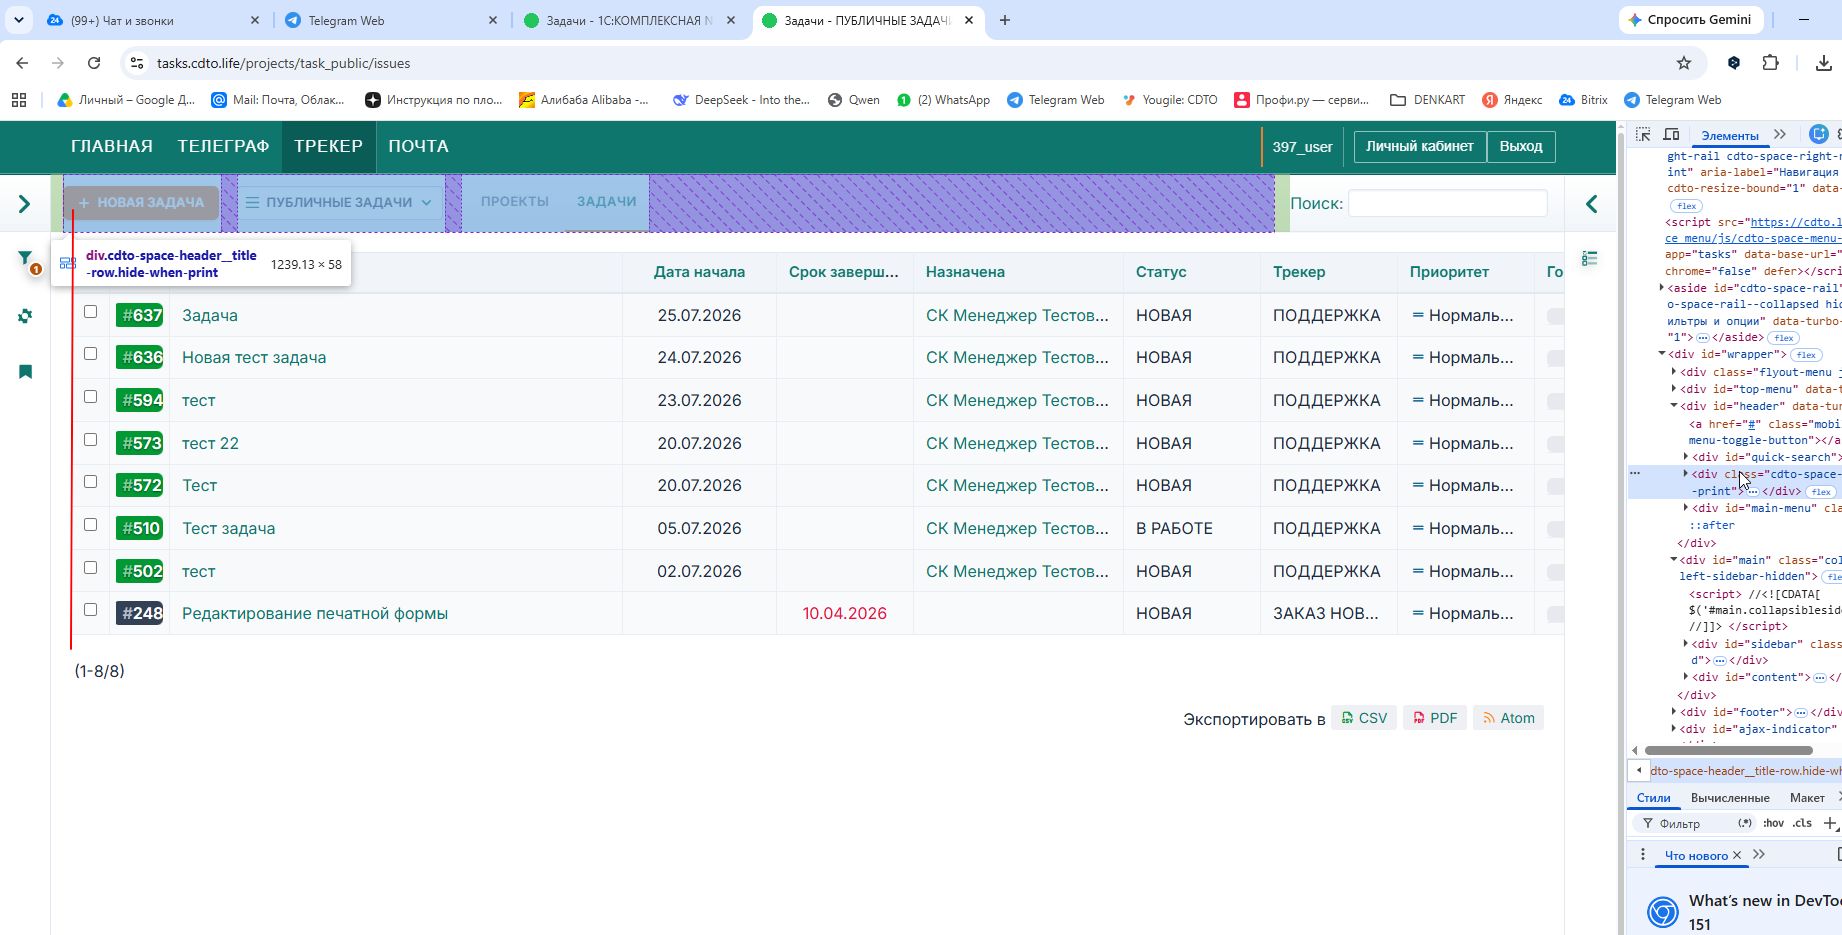
Task: Activate the DevTools element inspector picker
Action: click(1643, 135)
